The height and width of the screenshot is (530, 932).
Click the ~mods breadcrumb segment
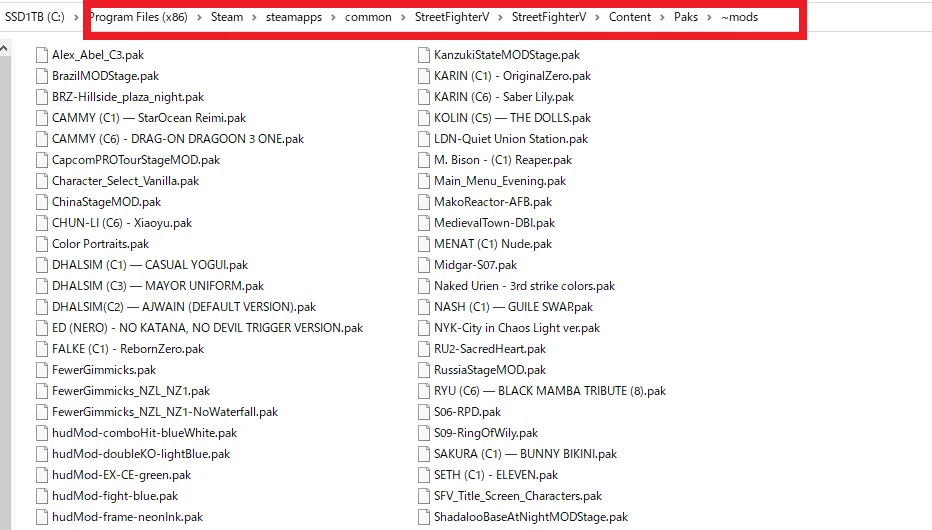(739, 17)
